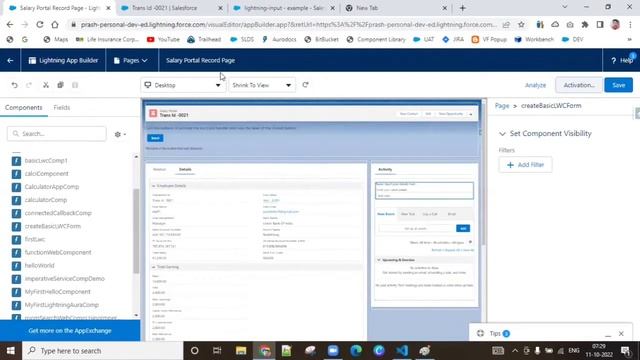Open the Pages dropdown menu
This screenshot has height=360, width=640.
131,60
